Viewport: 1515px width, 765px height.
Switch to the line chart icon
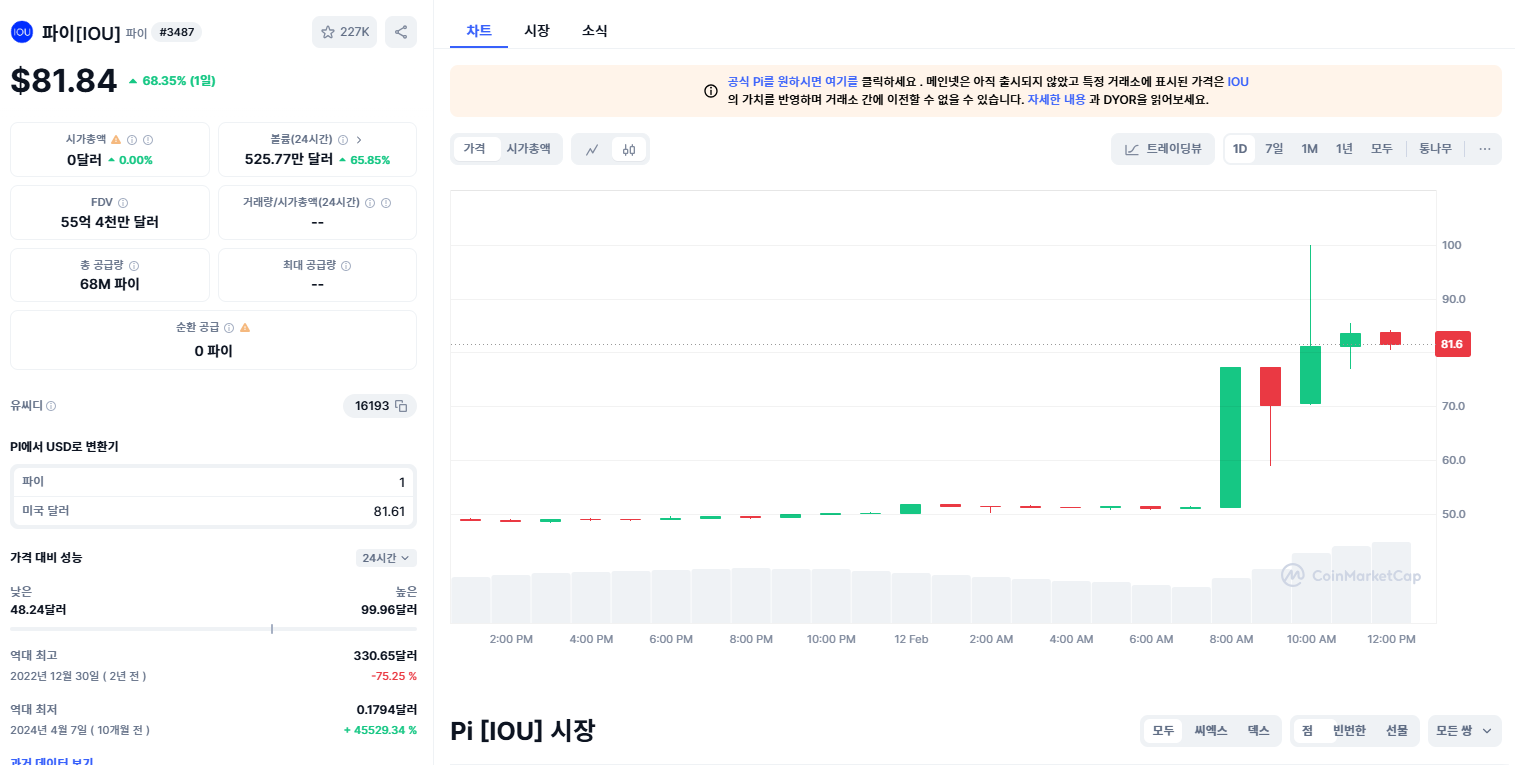tap(592, 149)
